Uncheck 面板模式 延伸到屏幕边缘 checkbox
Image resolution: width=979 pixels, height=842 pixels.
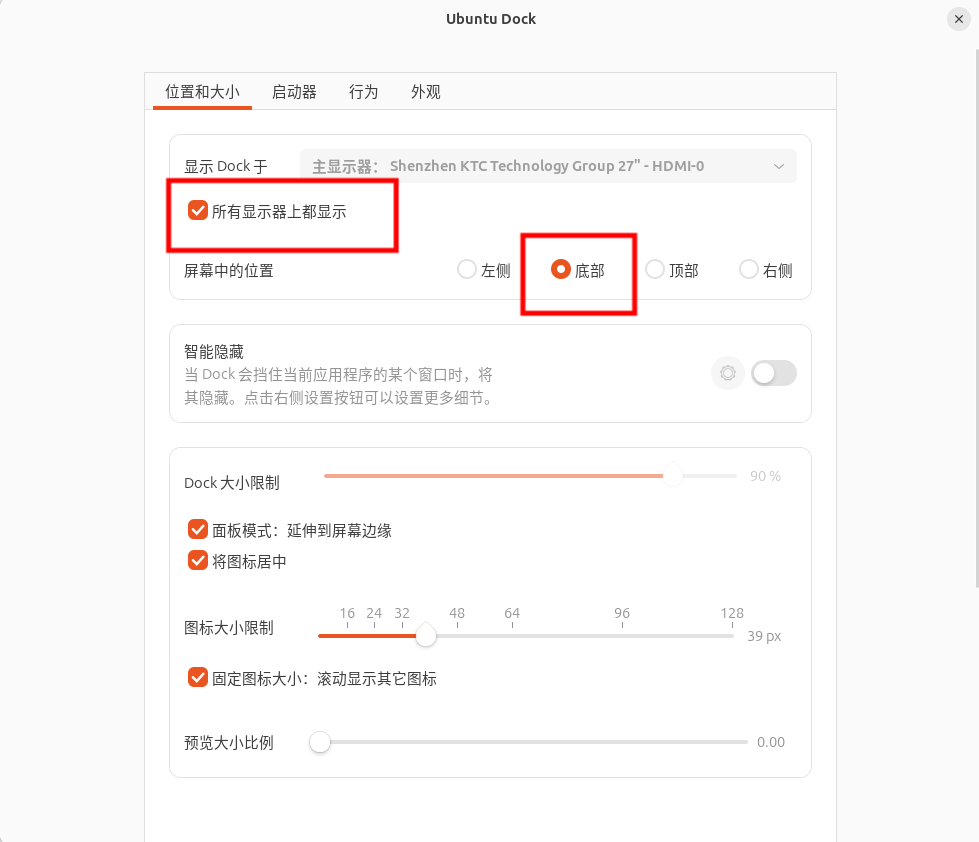point(198,530)
